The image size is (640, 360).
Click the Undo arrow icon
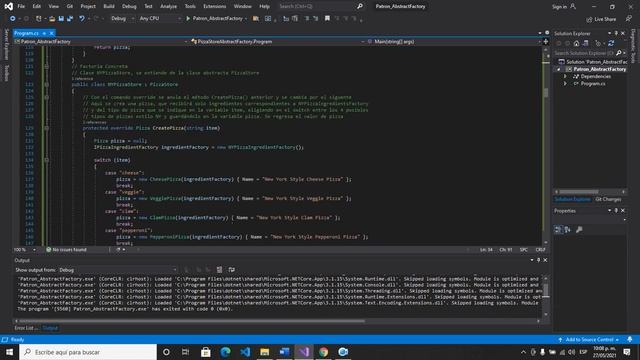coord(82,19)
